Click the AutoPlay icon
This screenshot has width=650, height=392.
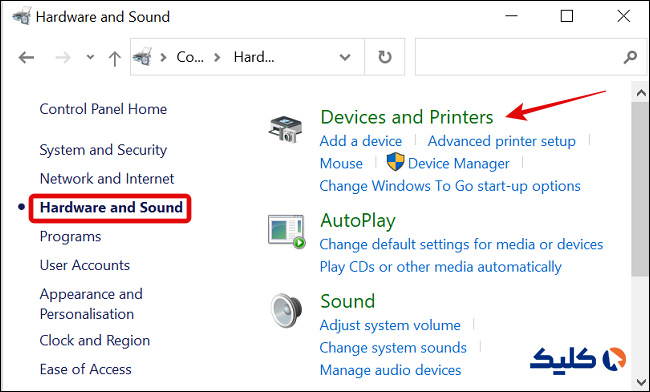(286, 231)
